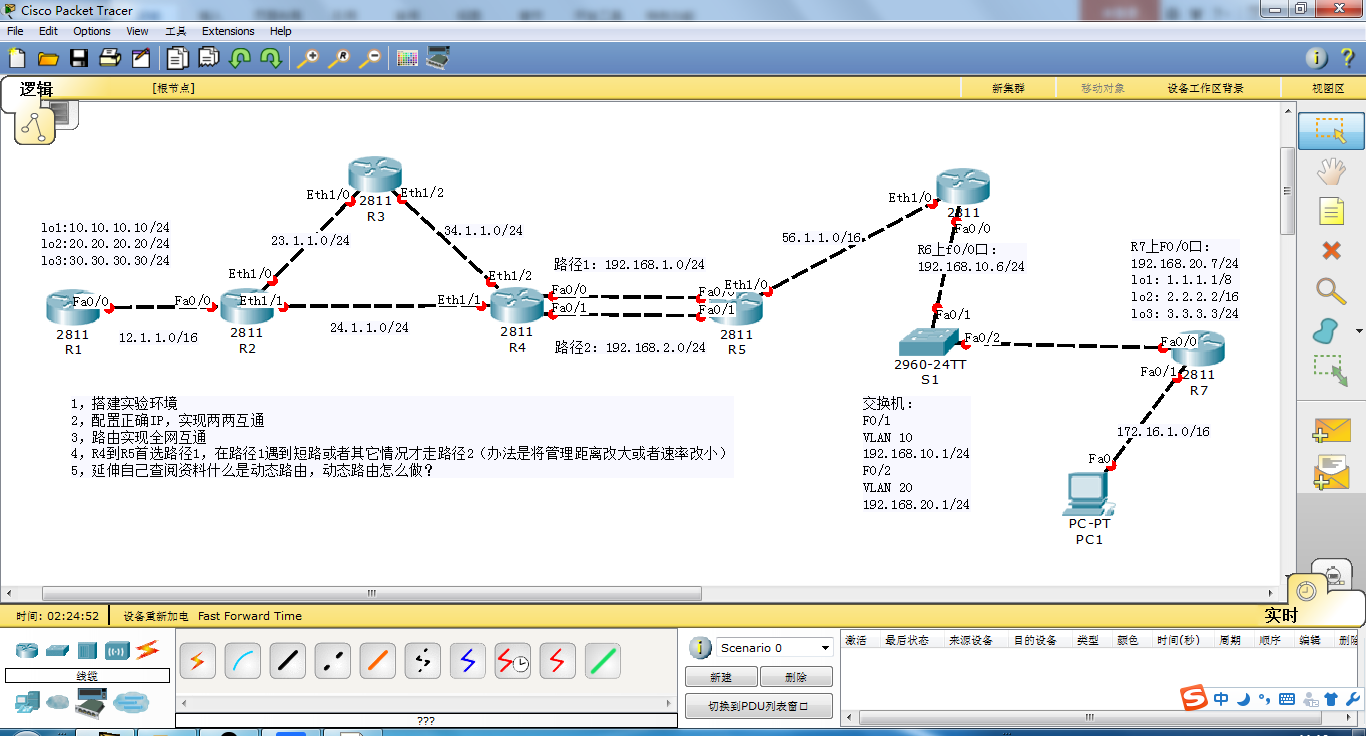1366x736 pixels.
Task: Open the drawing palette
Action: click(x=407, y=58)
